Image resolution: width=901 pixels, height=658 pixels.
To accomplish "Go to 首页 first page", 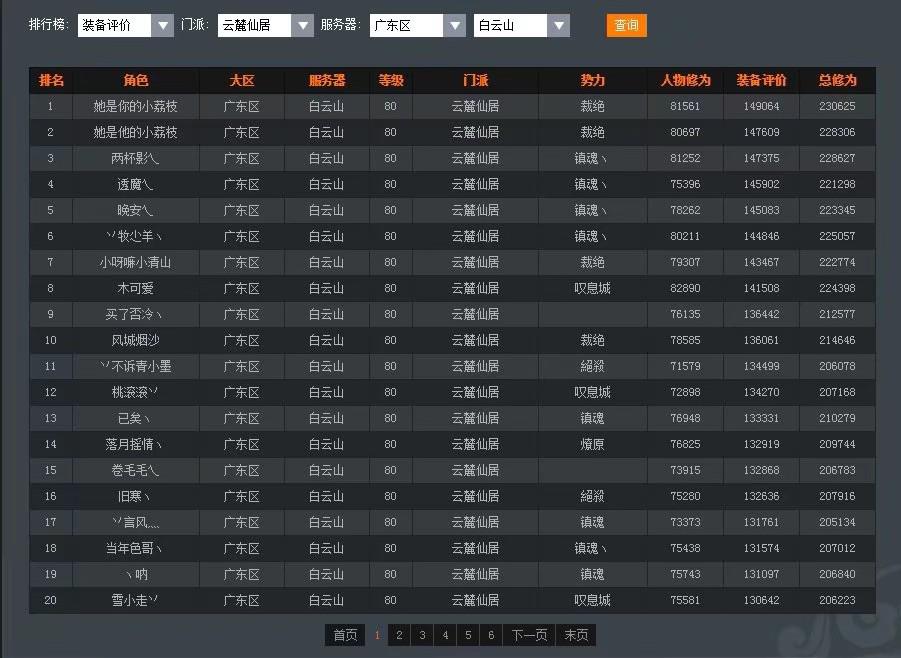I will tap(345, 635).
